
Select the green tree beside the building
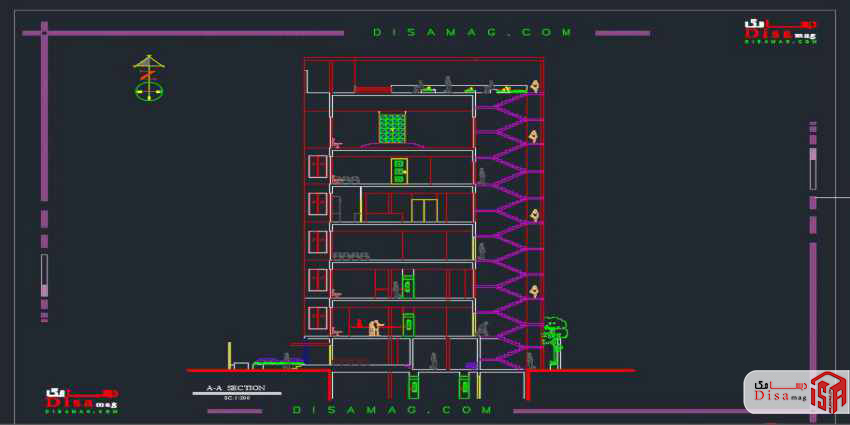coord(553,333)
